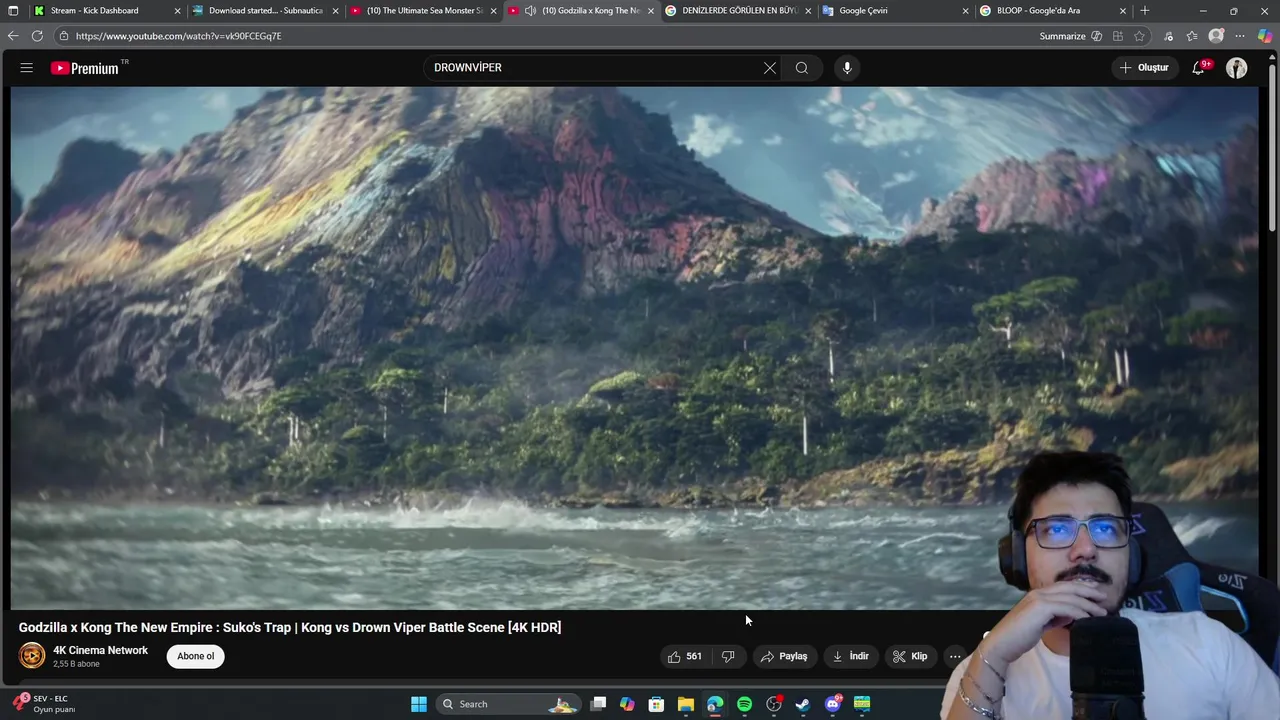Open more actions three-dot menu
1280x720 pixels.
(955, 656)
